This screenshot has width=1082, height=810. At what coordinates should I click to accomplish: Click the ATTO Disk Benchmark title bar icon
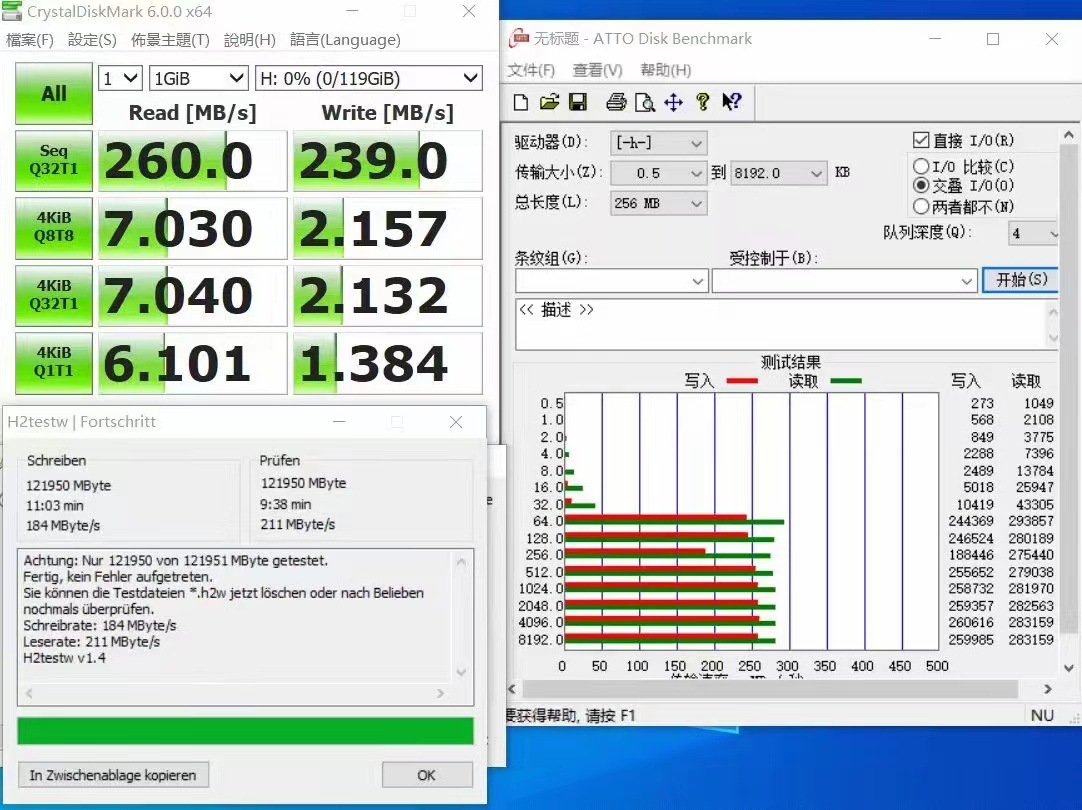518,38
